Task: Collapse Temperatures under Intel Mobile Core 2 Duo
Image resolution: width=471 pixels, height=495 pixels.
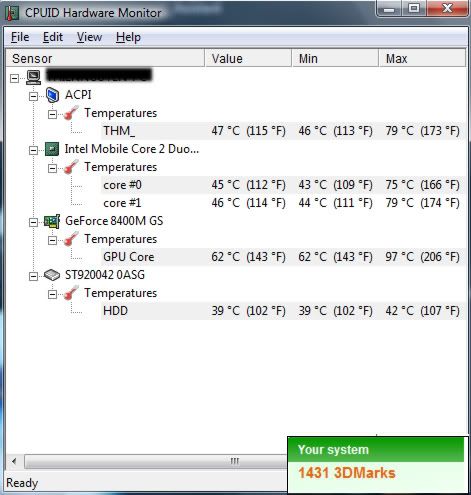Action: point(52,168)
